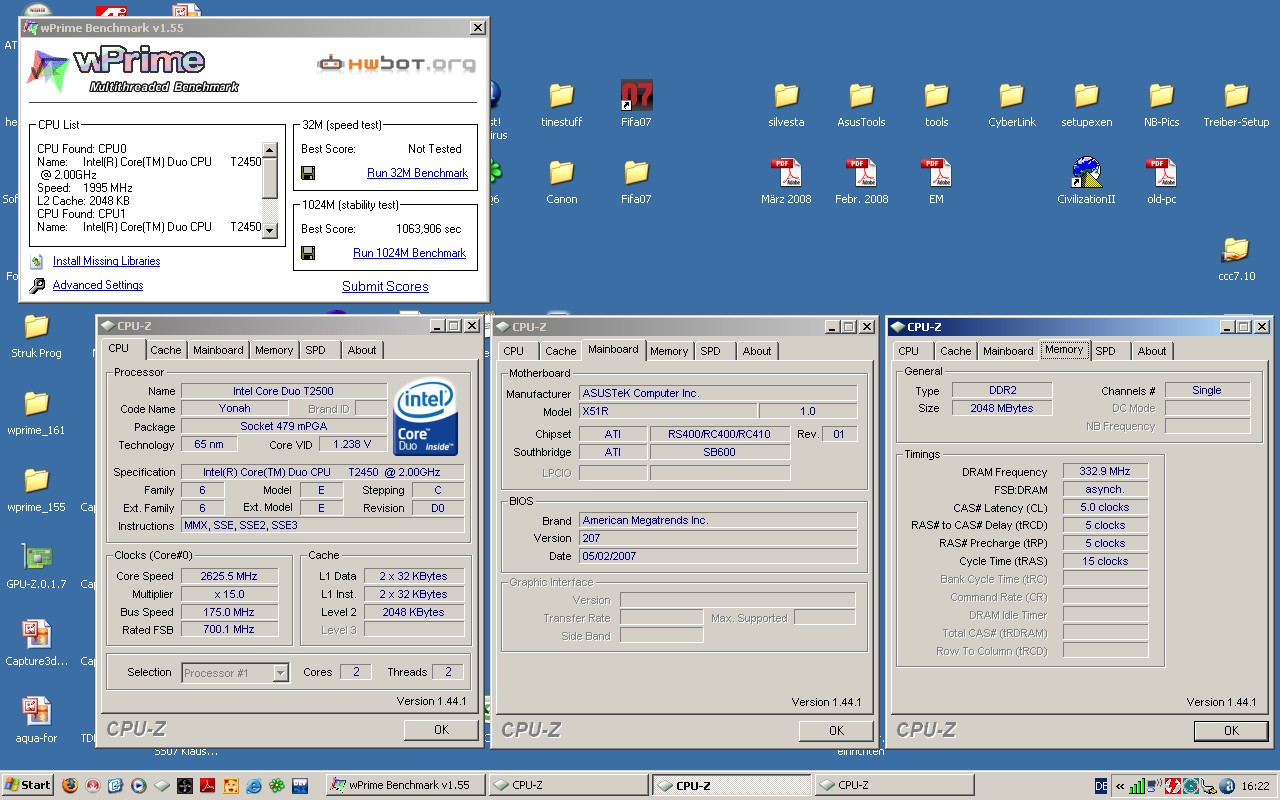This screenshot has height=800, width=1280.
Task: Open Cache tab in Processor CPU-Z window
Action: pyautogui.click(x=166, y=350)
